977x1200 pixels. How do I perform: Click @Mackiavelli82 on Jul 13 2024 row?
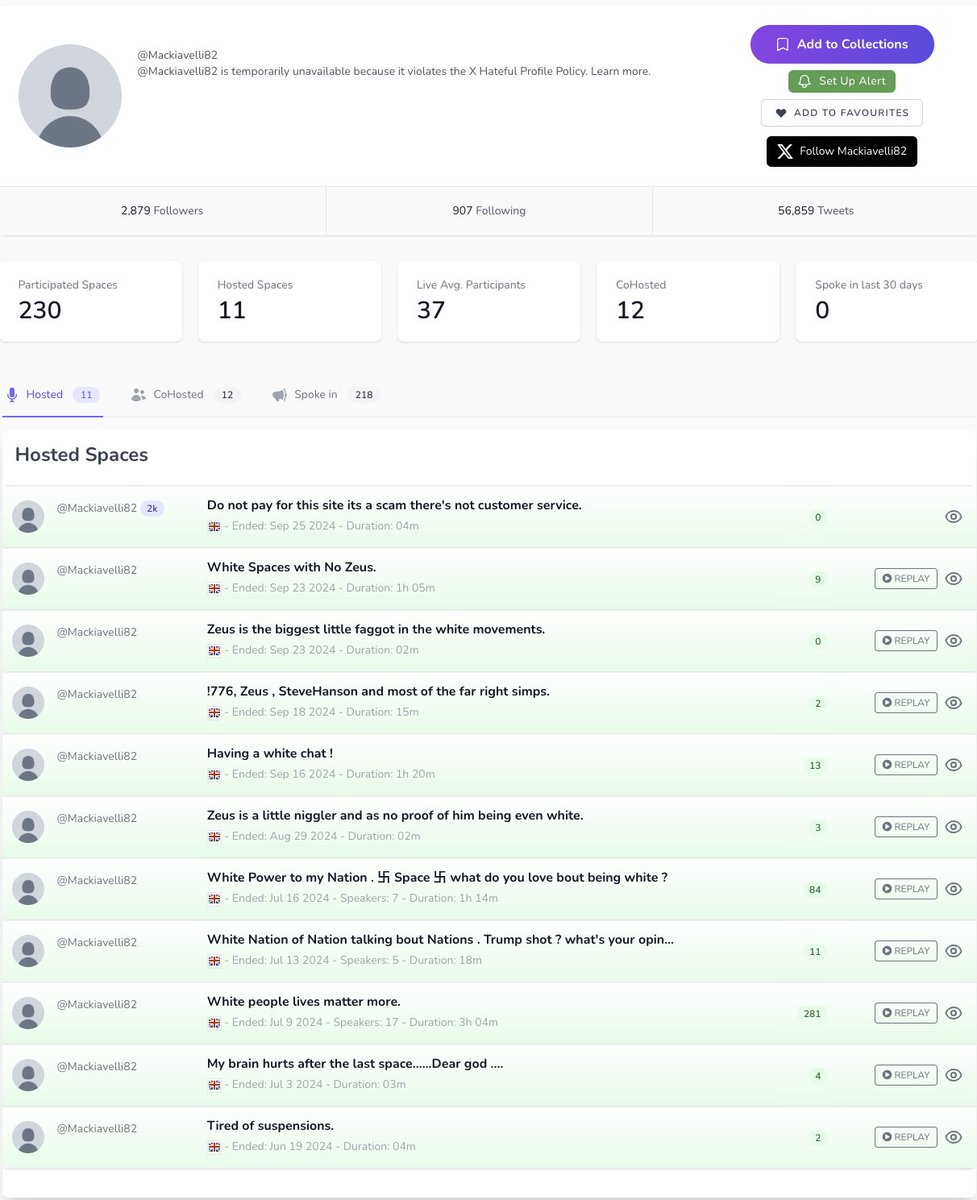[x=96, y=942]
